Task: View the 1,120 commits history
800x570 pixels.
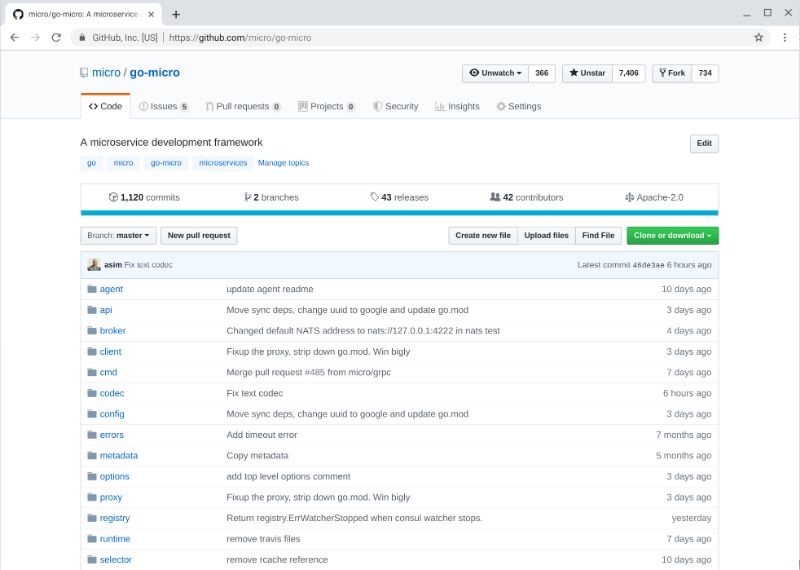Action: pyautogui.click(x=144, y=197)
